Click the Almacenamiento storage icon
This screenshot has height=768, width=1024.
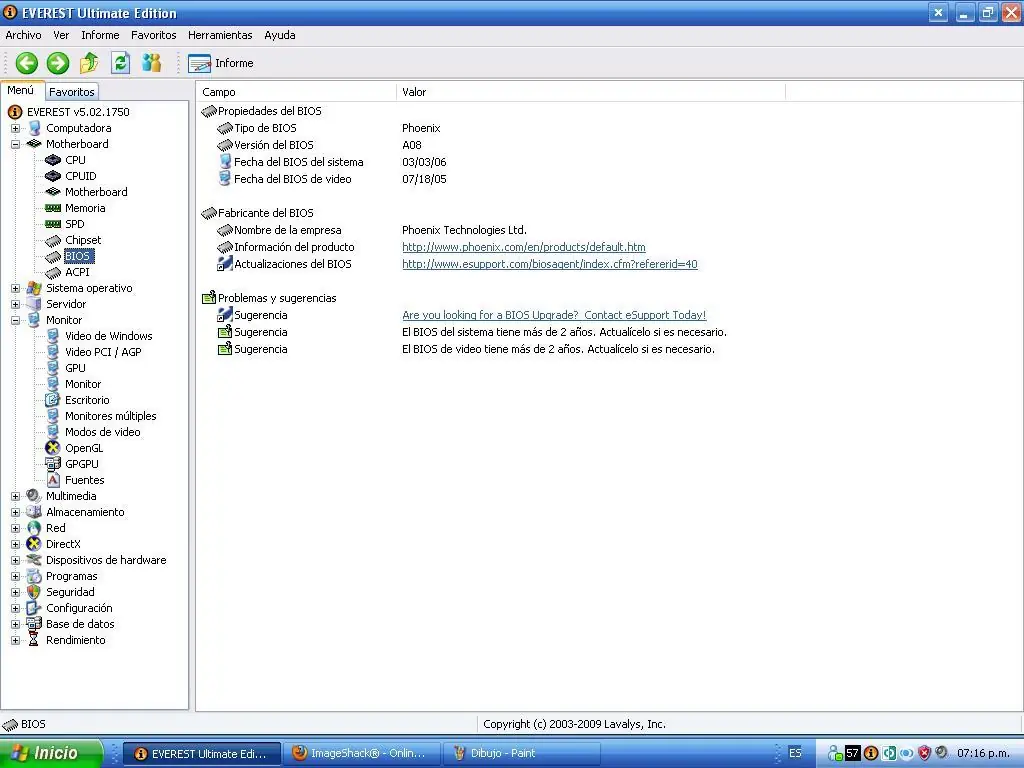coord(34,512)
